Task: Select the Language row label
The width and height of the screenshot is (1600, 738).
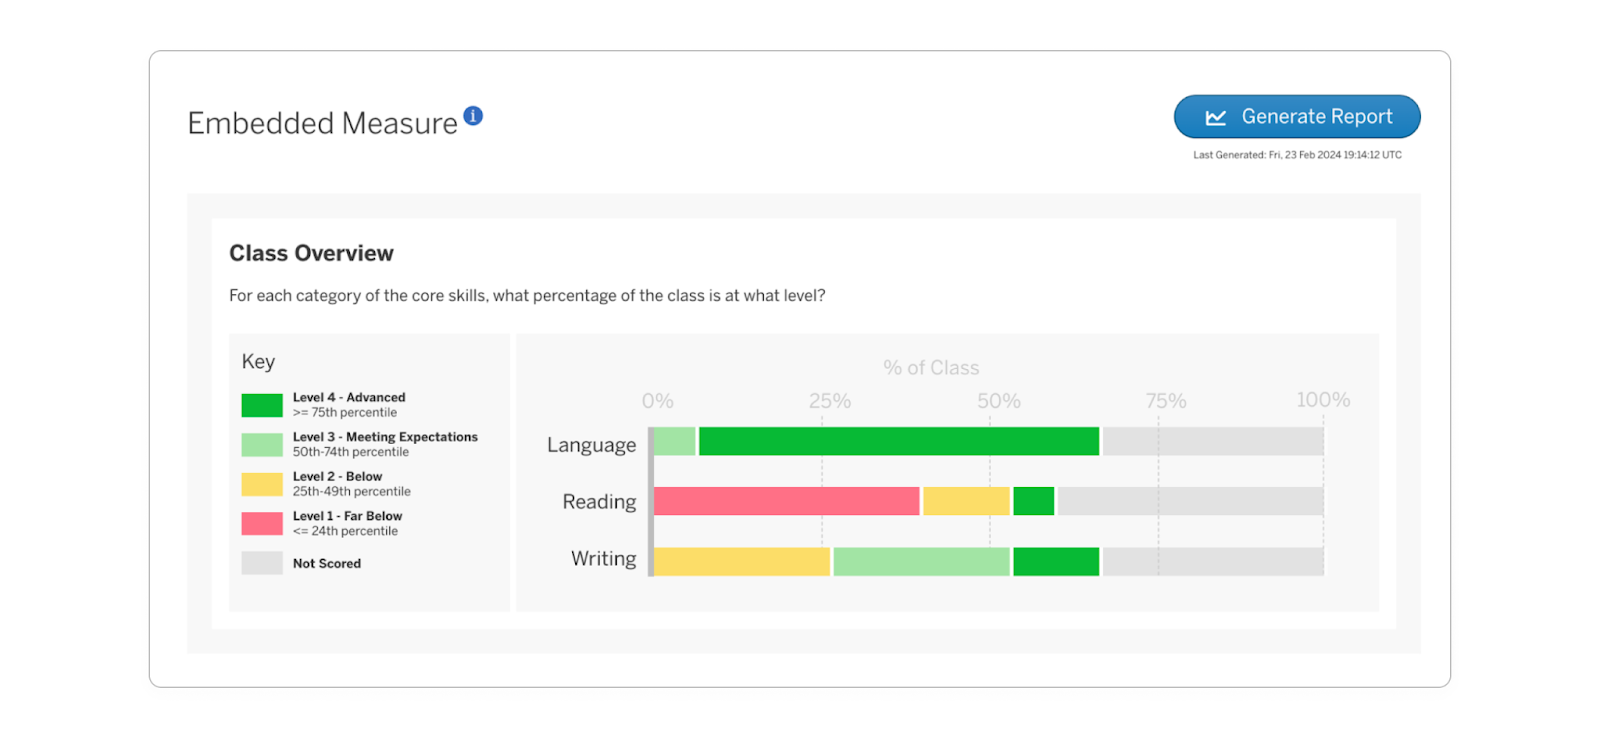Action: click(591, 444)
